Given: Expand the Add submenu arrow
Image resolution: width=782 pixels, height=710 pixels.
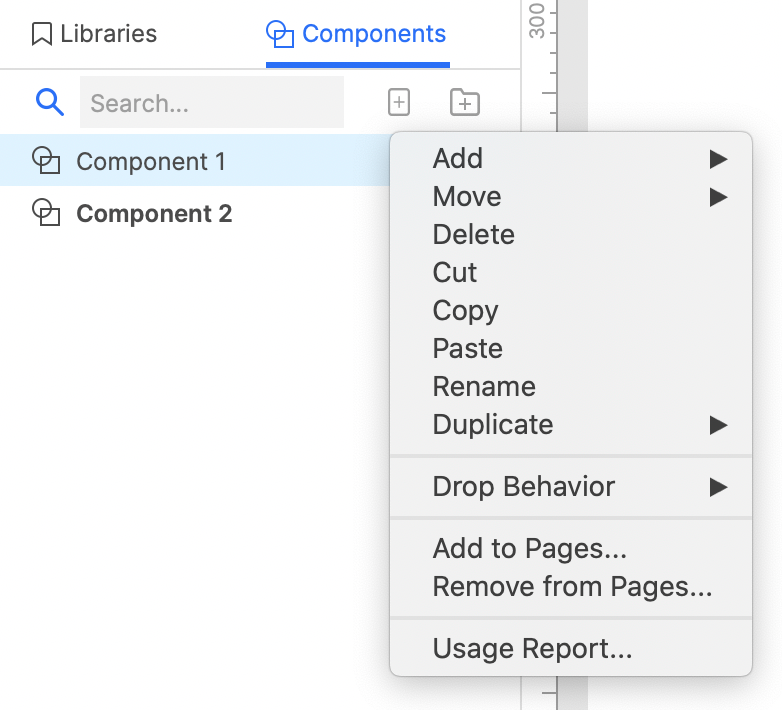Looking at the screenshot, I should coord(718,159).
